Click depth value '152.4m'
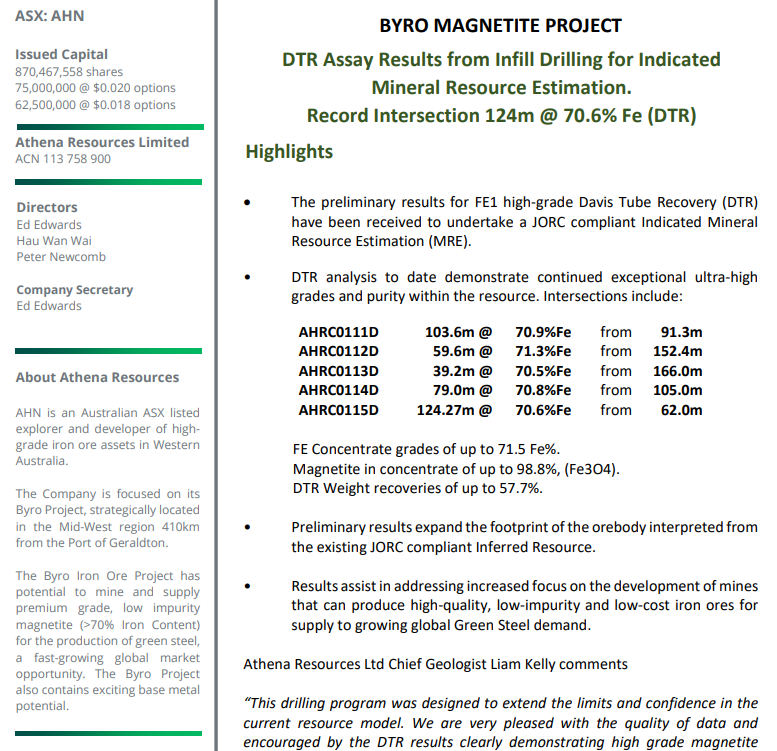777x751 pixels. 677,351
